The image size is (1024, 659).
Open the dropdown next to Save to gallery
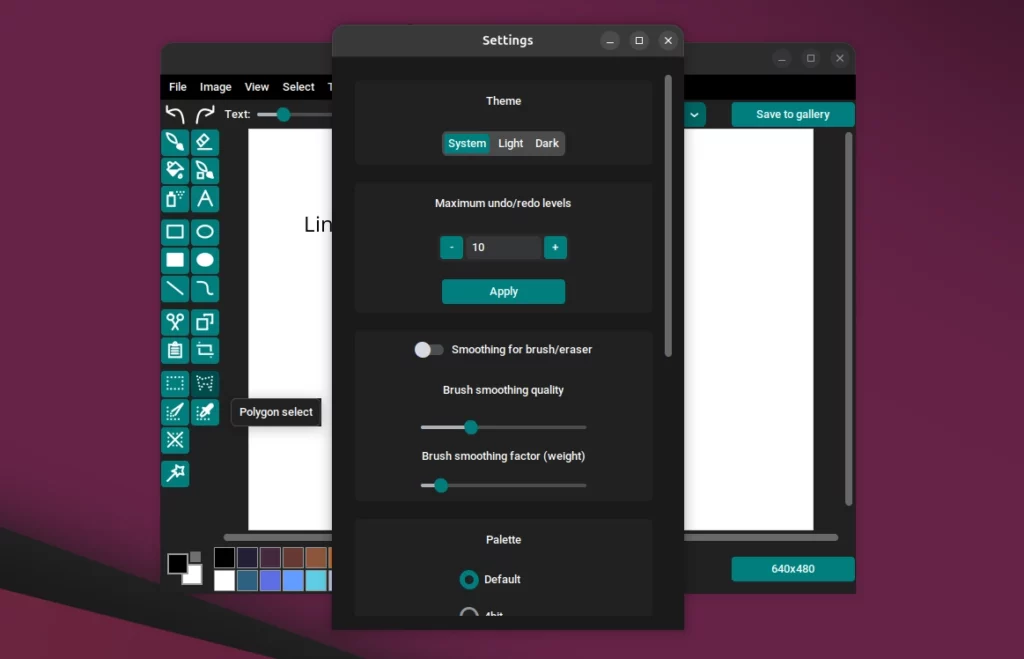click(694, 115)
